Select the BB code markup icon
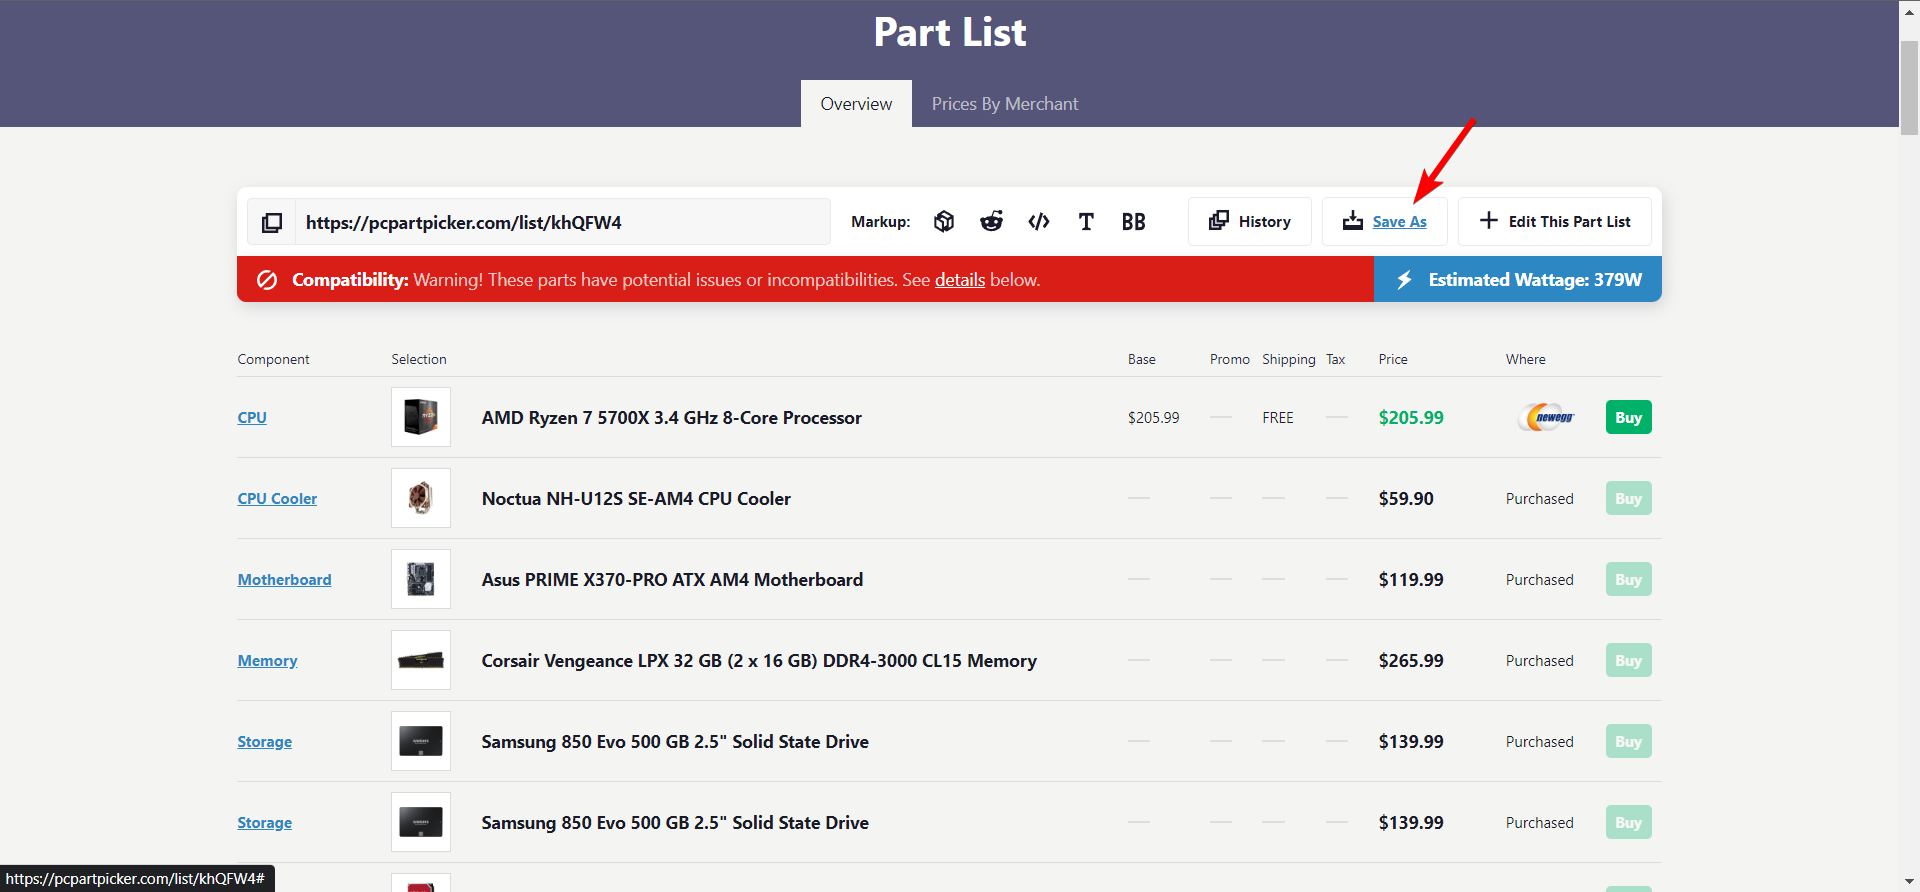This screenshot has height=892, width=1920. coord(1133,222)
